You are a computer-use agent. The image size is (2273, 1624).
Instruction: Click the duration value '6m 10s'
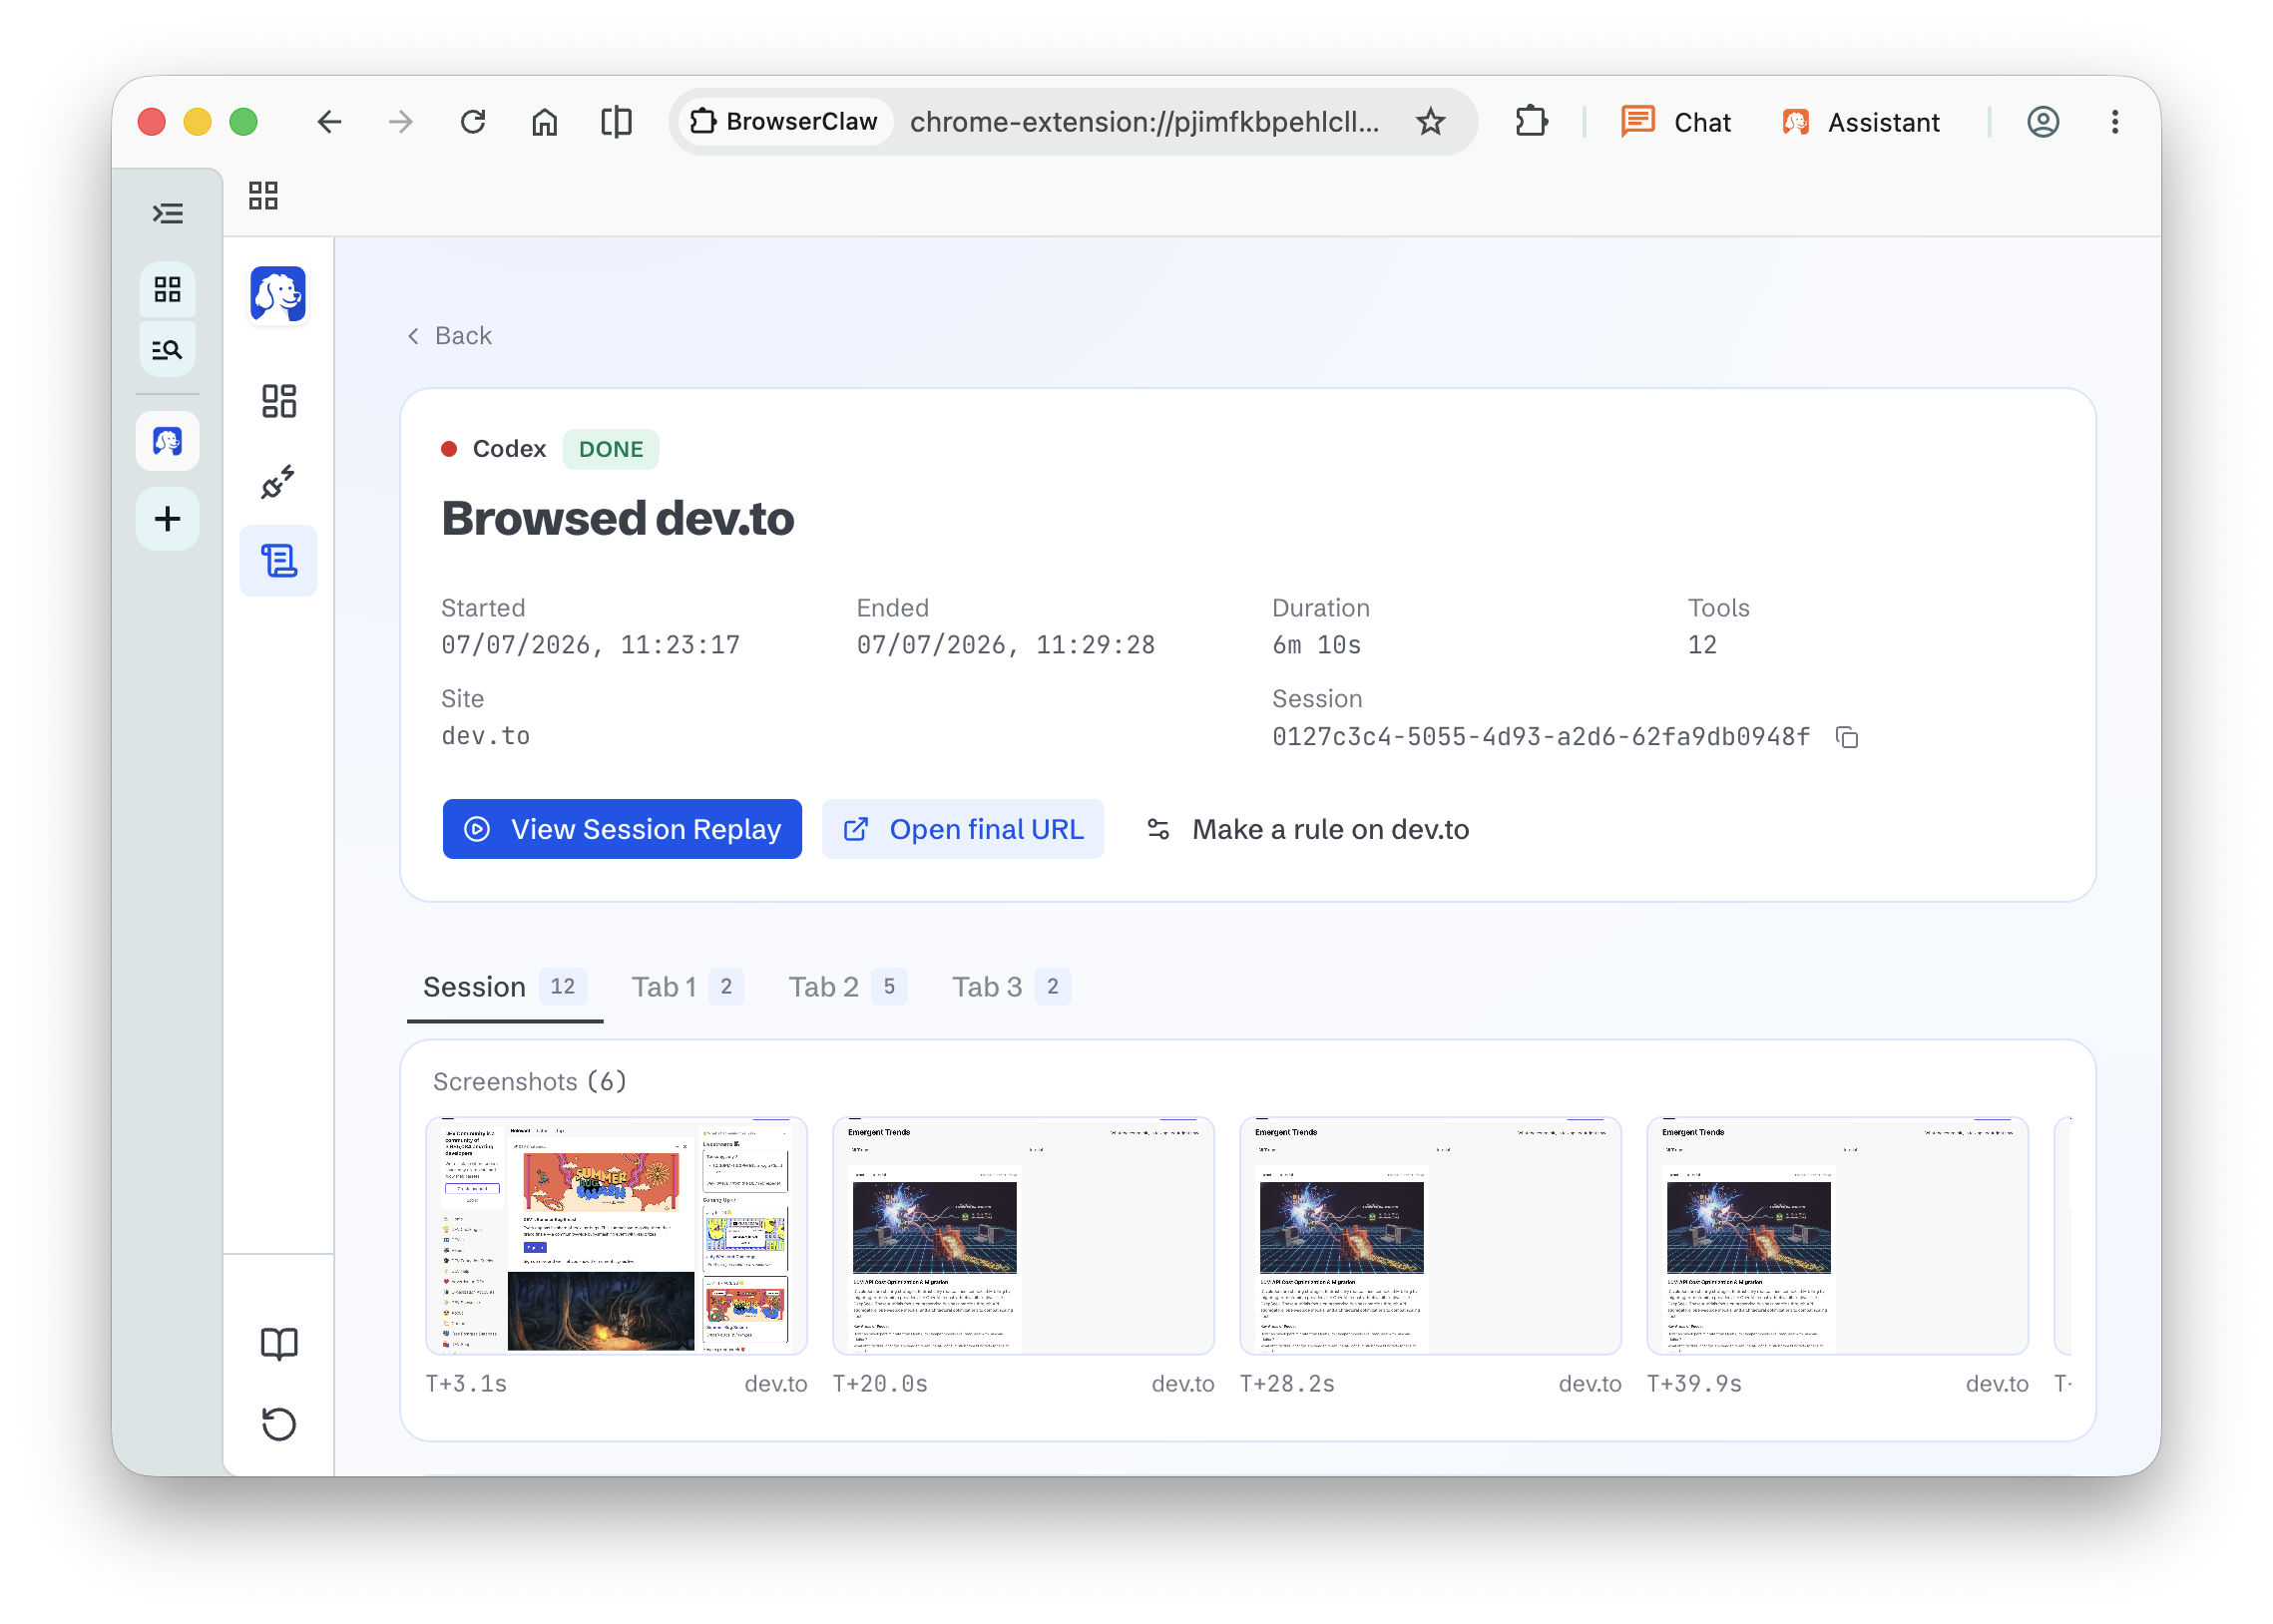click(1316, 646)
